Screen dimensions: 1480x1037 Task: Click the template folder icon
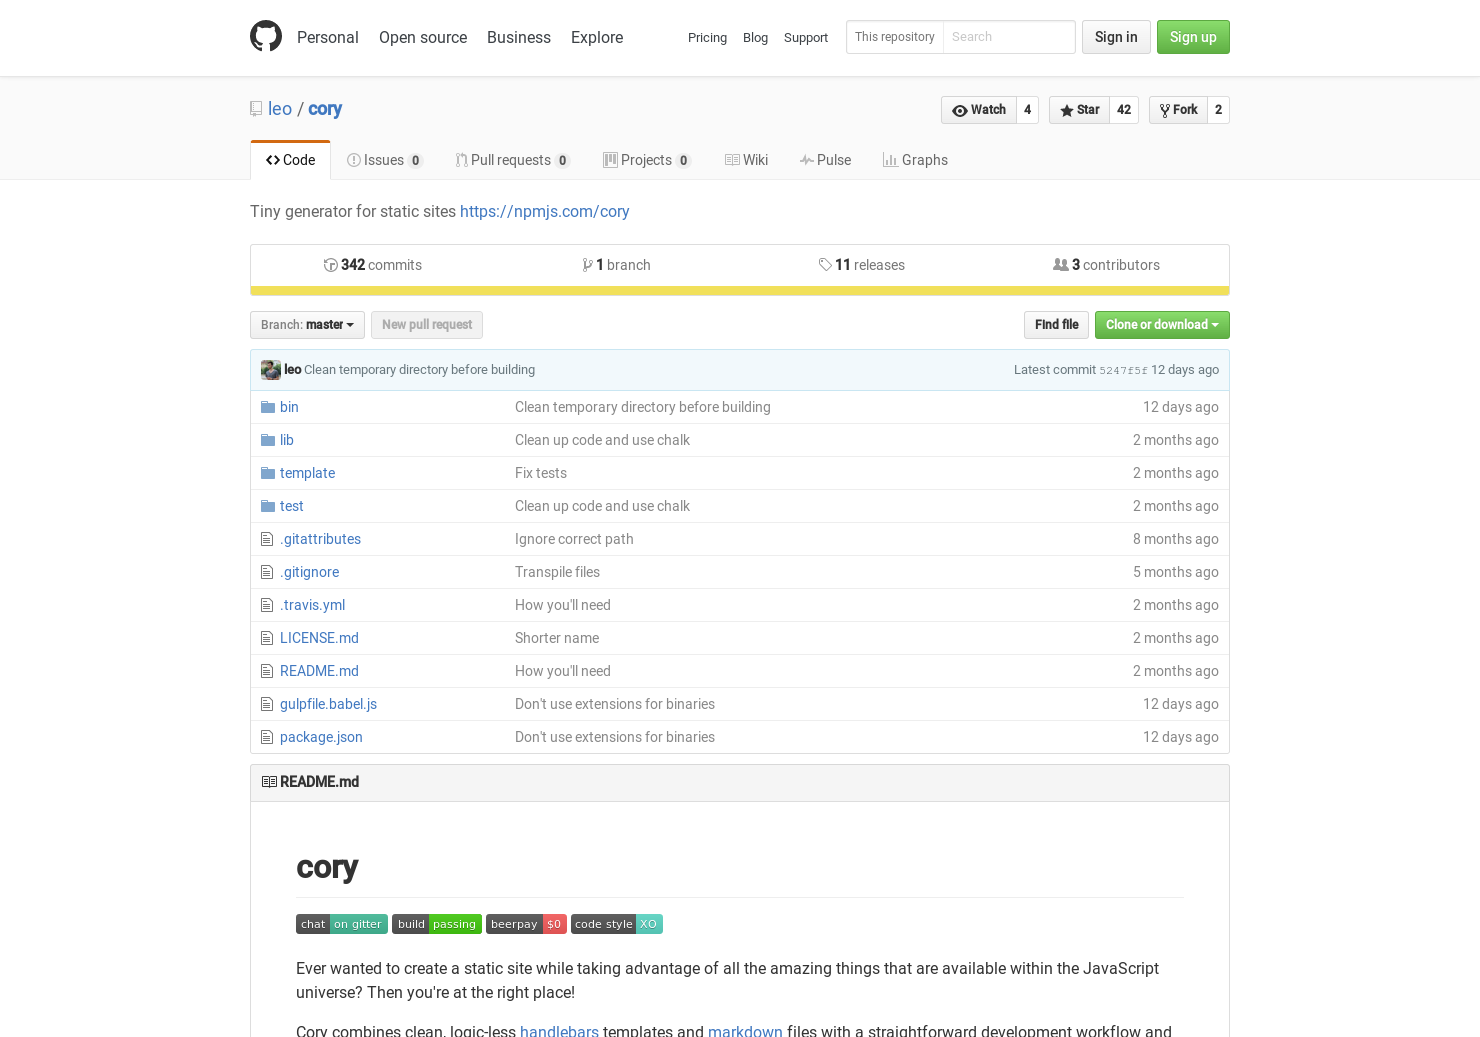pyautogui.click(x=268, y=473)
